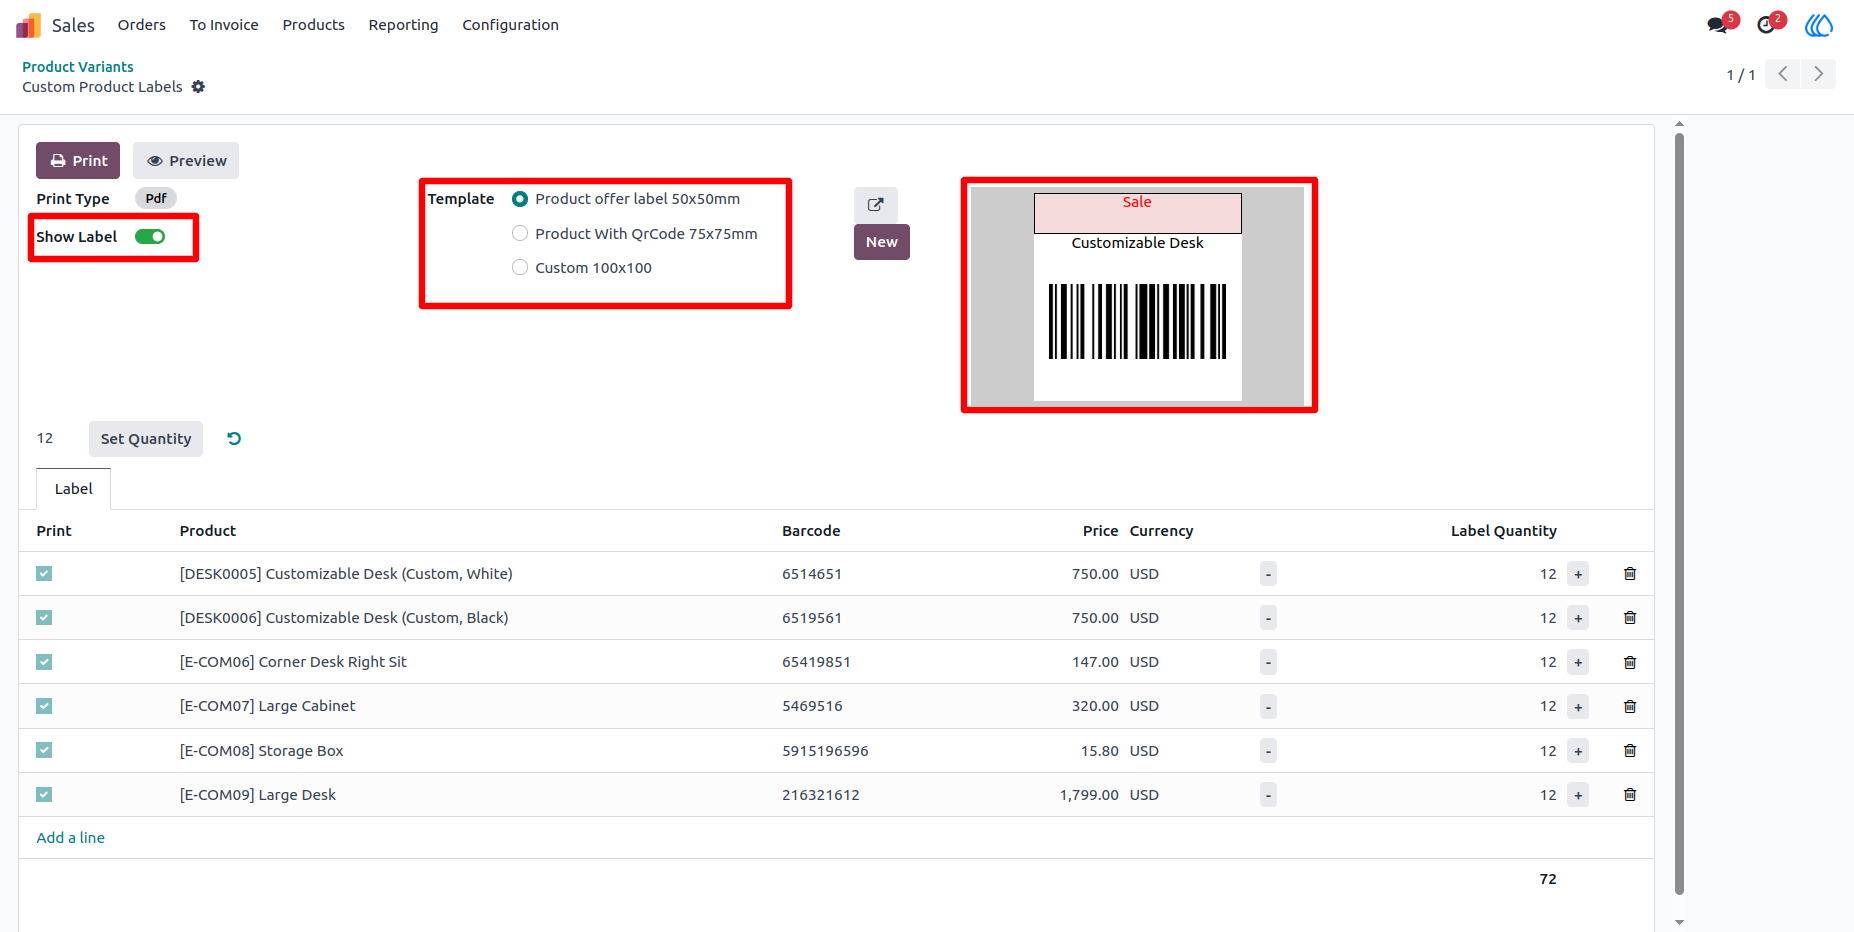Select Product With QrCode 75x75mm template
The width and height of the screenshot is (1854, 932).
520,234
